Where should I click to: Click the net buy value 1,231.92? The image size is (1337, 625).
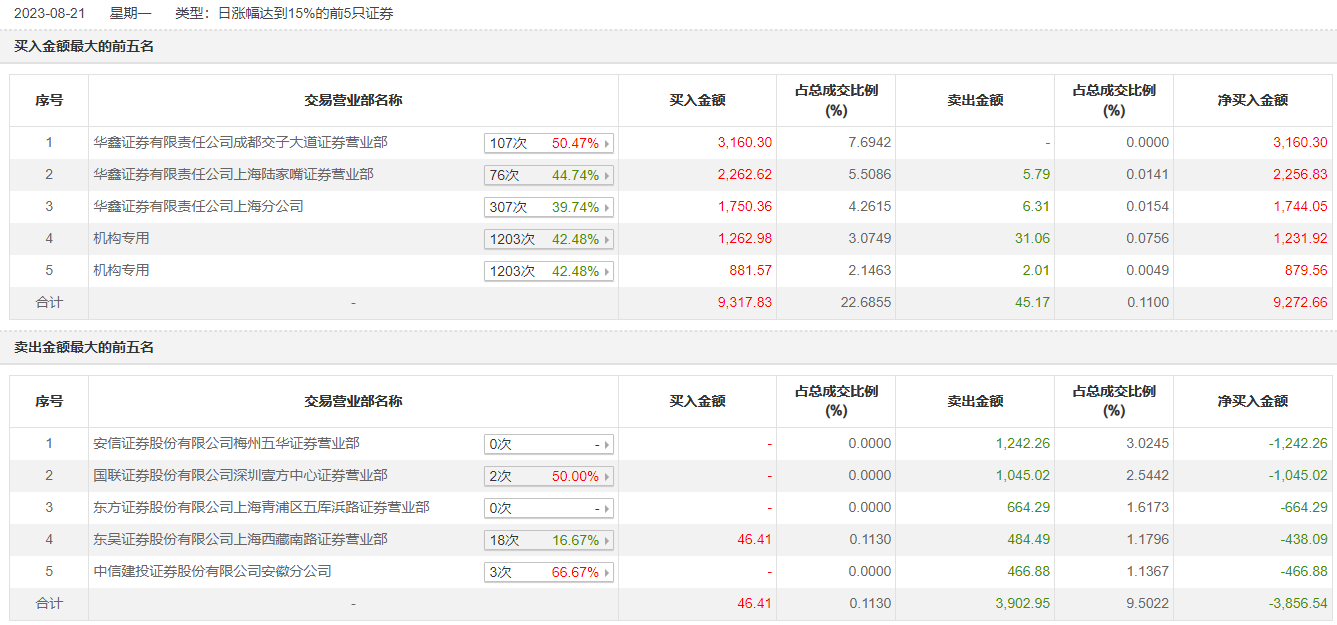coord(1300,239)
